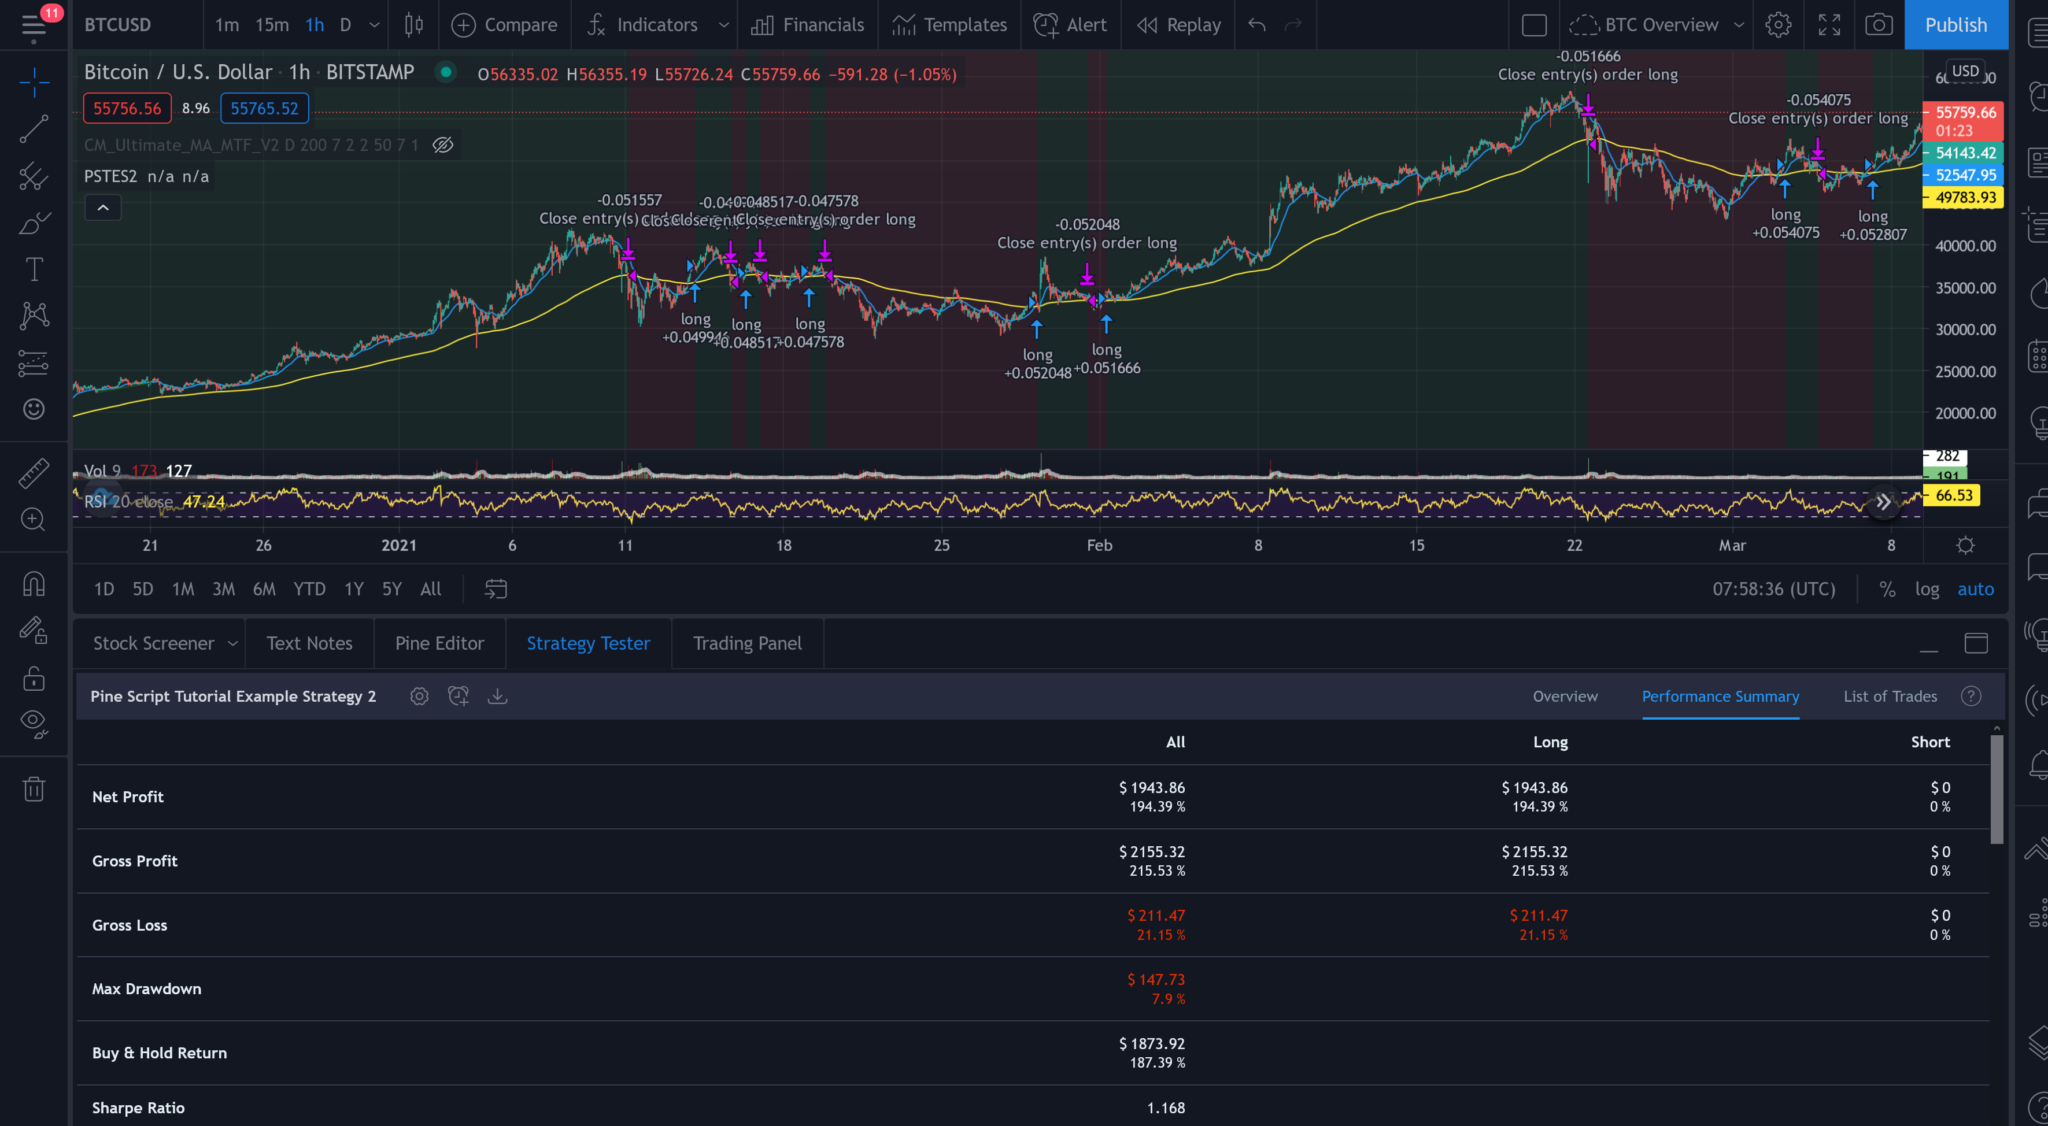
Task: Take a chart snapshot with camera icon
Action: click(x=1879, y=25)
